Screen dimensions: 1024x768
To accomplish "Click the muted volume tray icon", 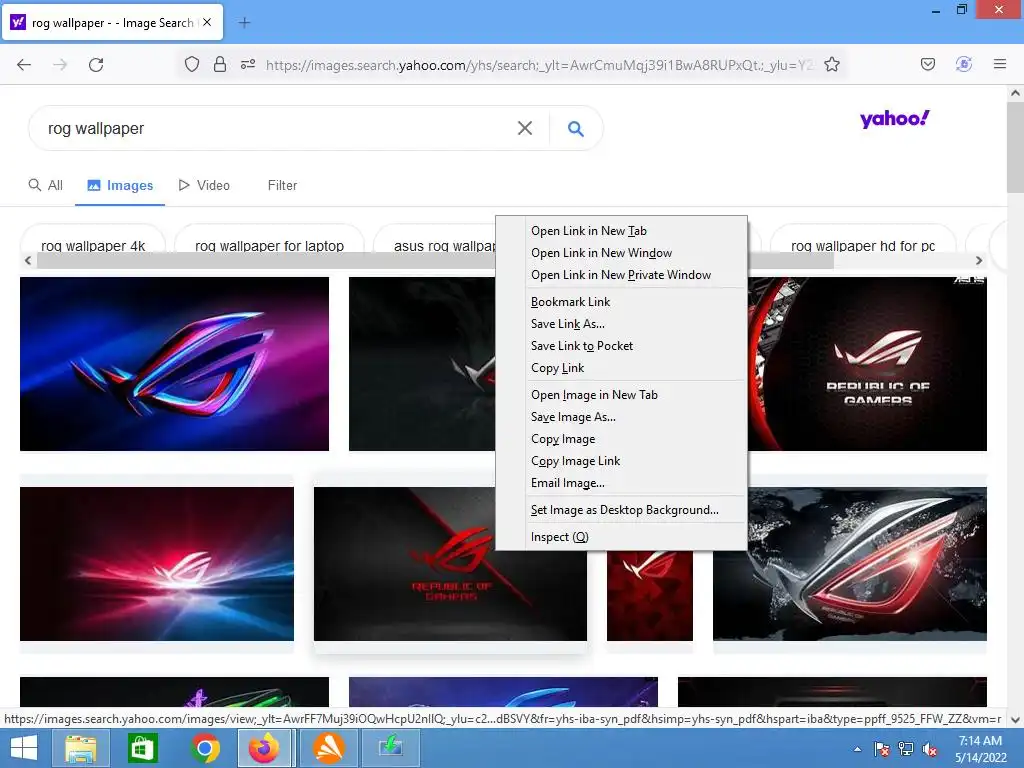I will click(929, 749).
